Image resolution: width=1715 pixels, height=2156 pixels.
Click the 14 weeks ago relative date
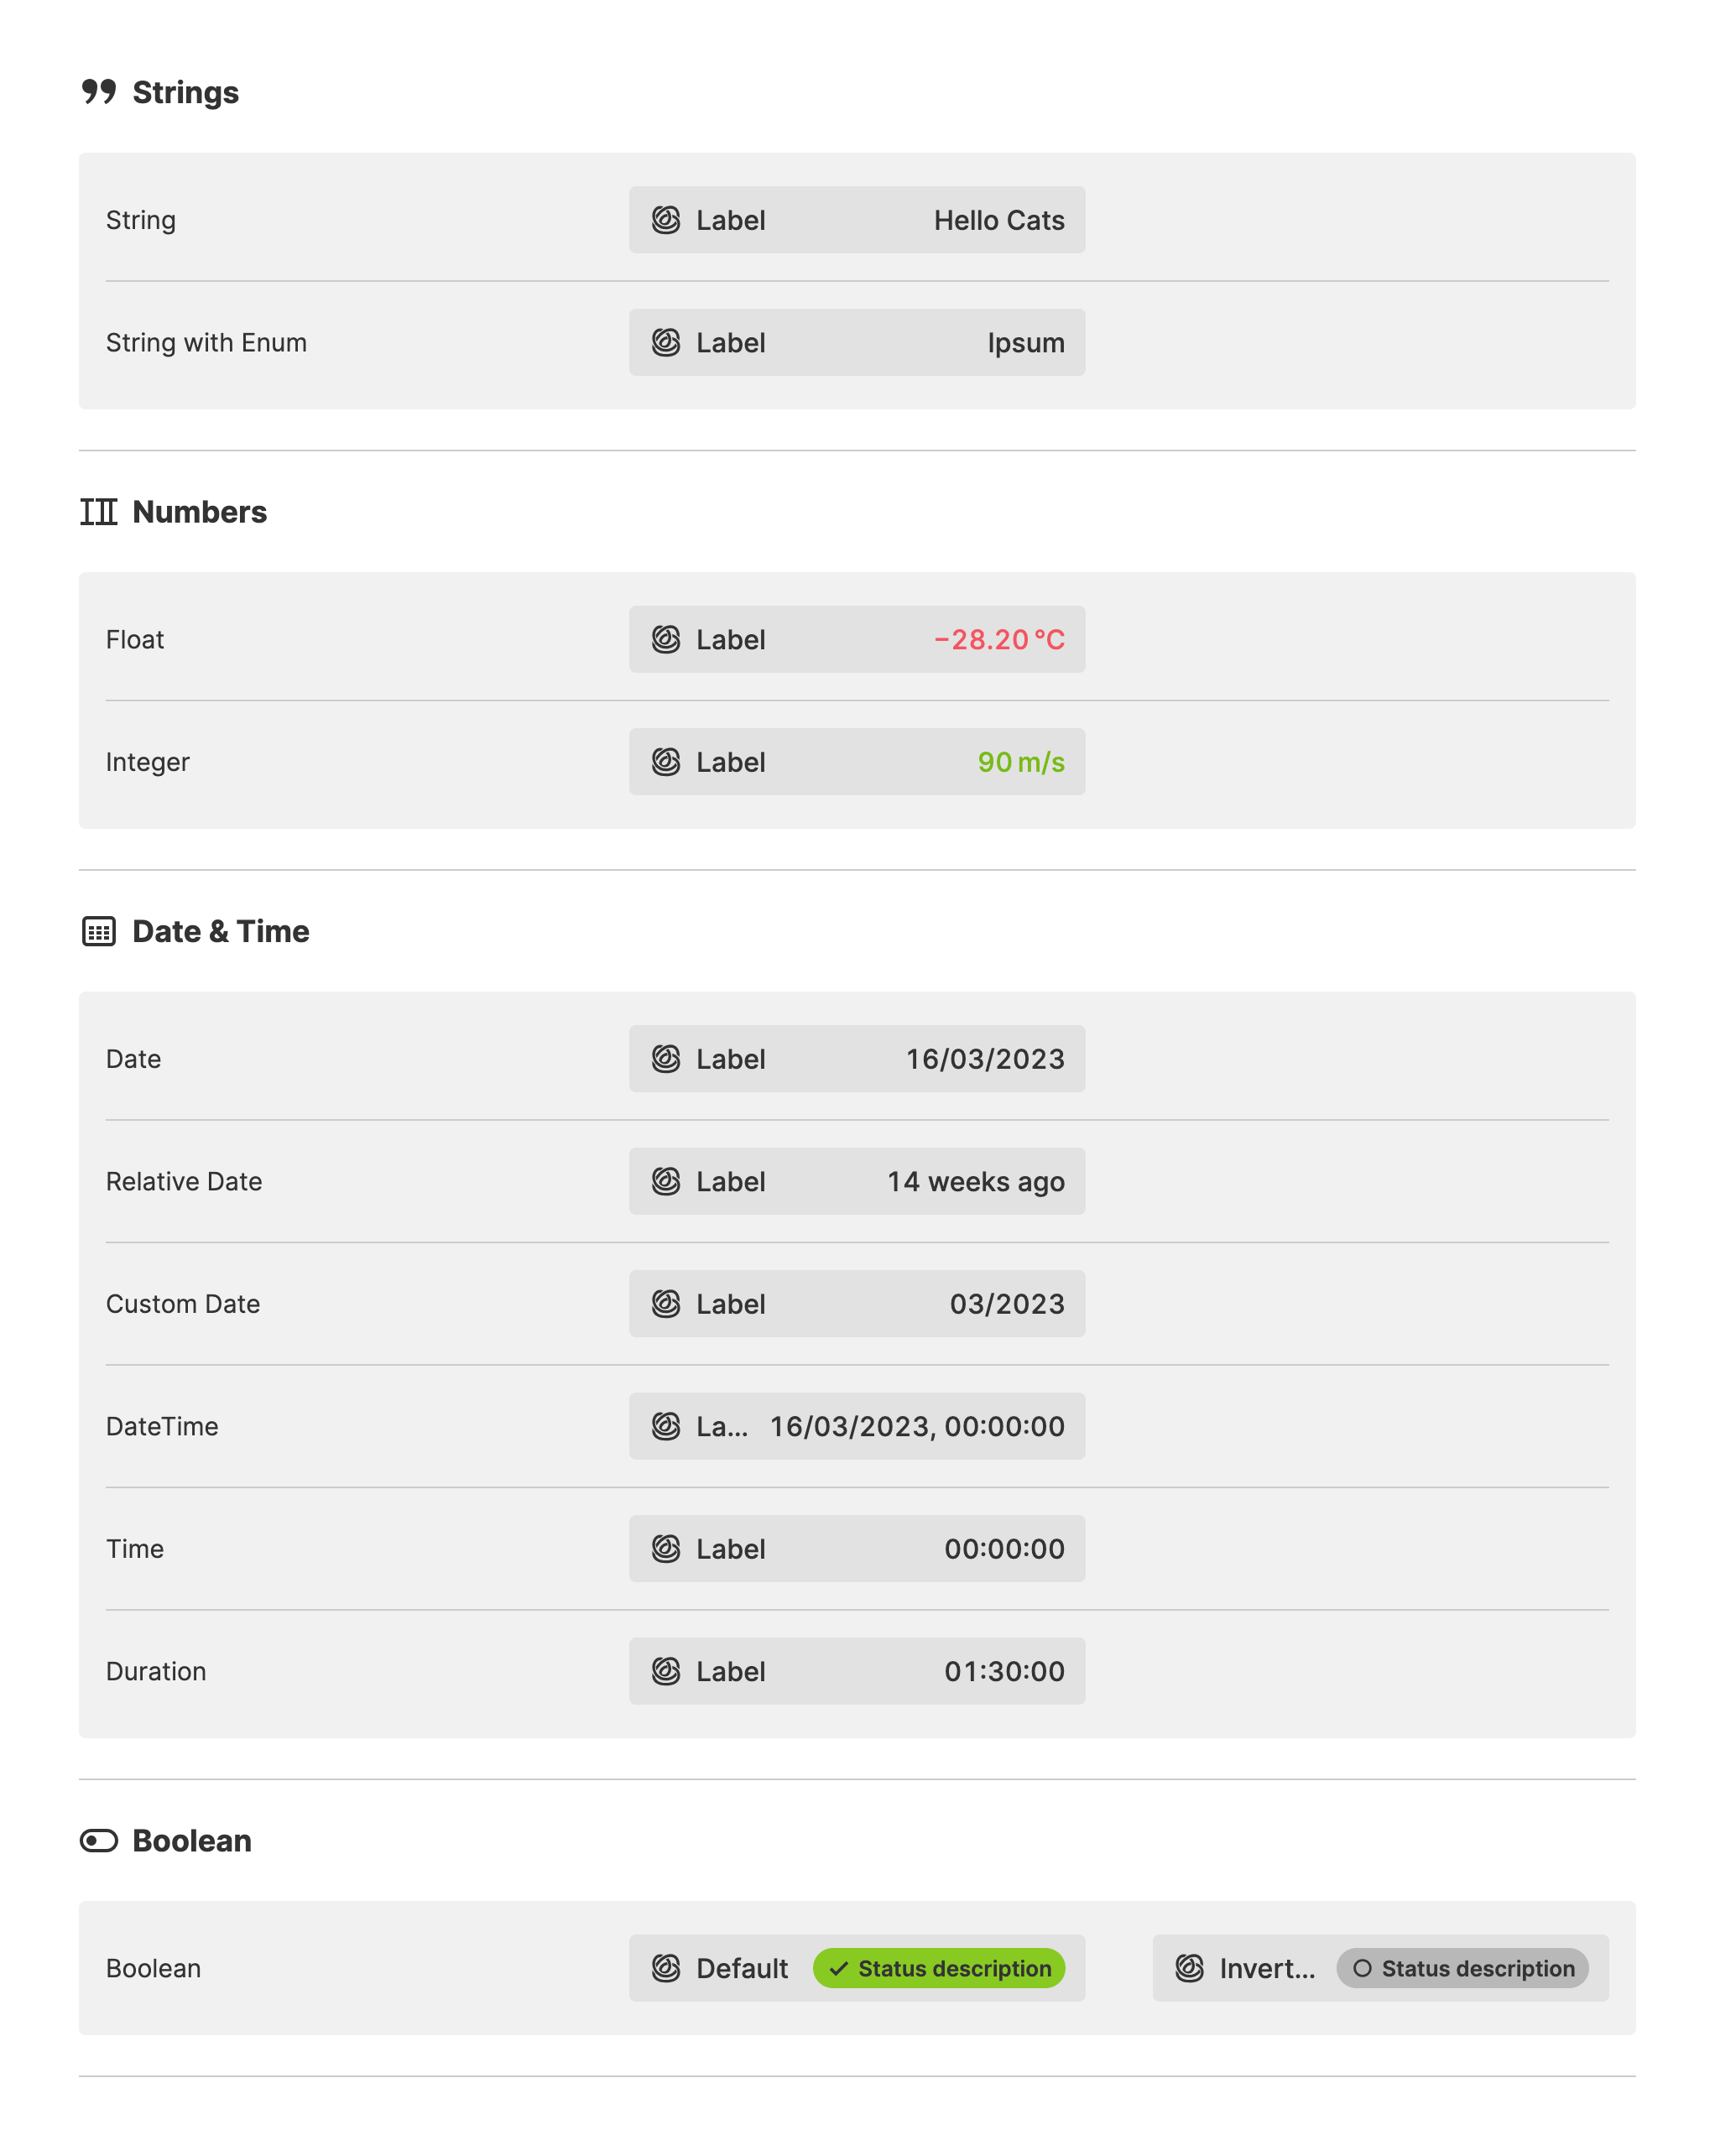(x=976, y=1181)
